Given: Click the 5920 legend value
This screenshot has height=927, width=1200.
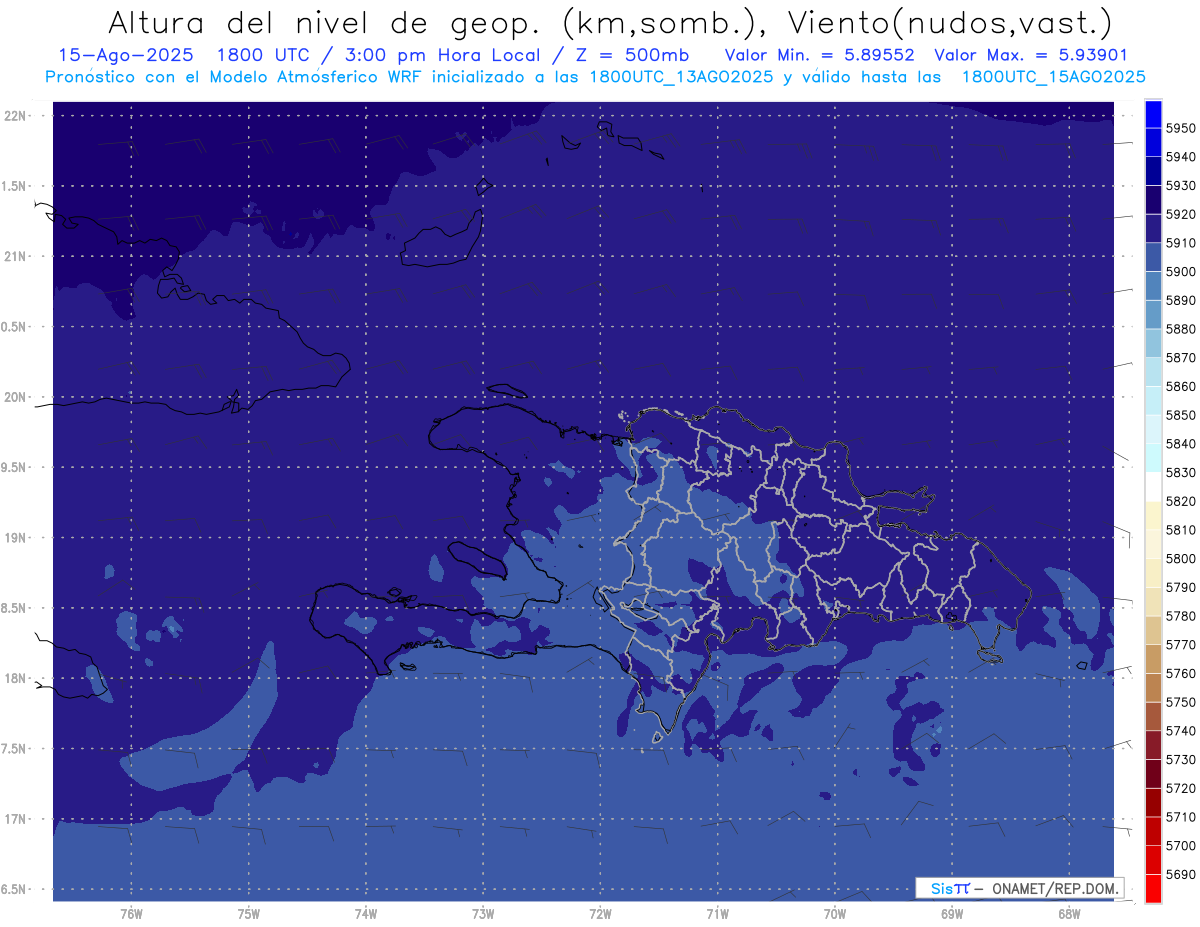Looking at the screenshot, I should pyautogui.click(x=1180, y=214).
